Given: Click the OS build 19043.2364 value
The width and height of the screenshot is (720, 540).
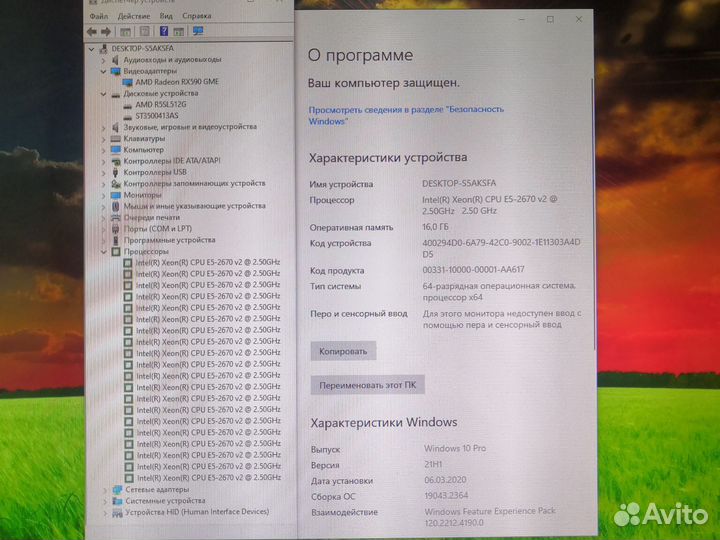Looking at the screenshot, I should [446, 496].
